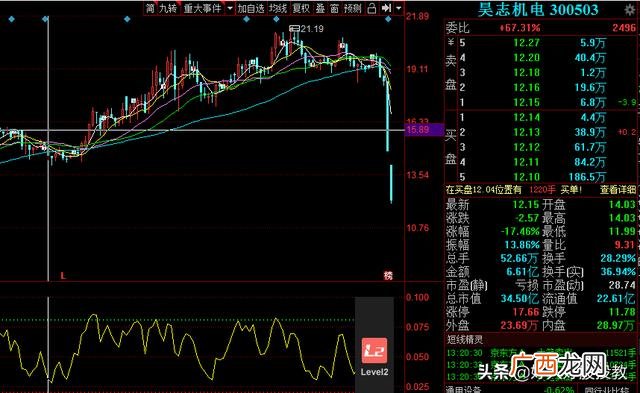Expand the dropdown arrow beside 重大事件
Image resolution: width=640 pixels, height=393 pixels.
click(230, 8)
